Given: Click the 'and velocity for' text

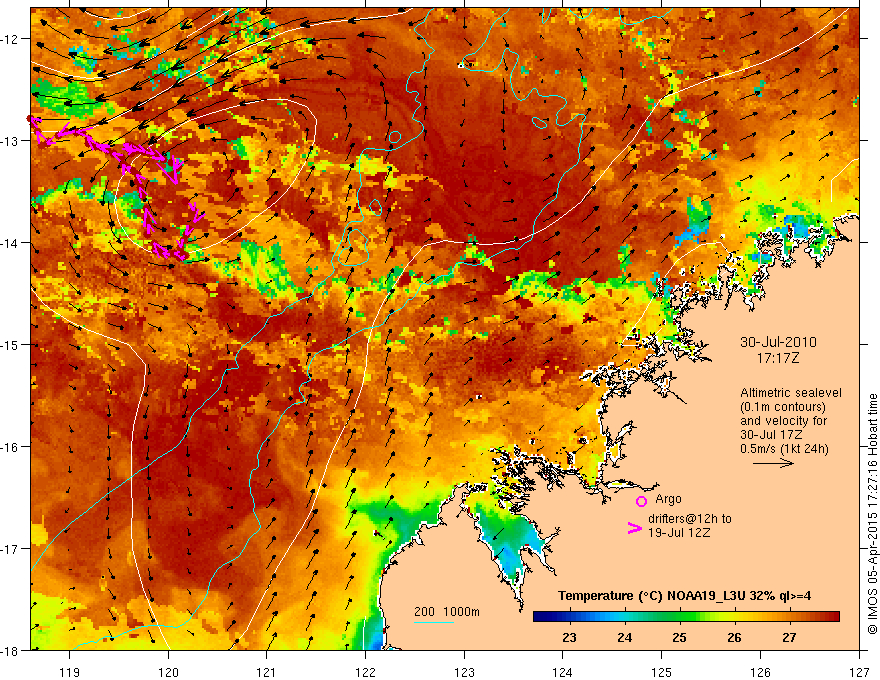Looking at the screenshot, I should pyautogui.click(x=783, y=420).
